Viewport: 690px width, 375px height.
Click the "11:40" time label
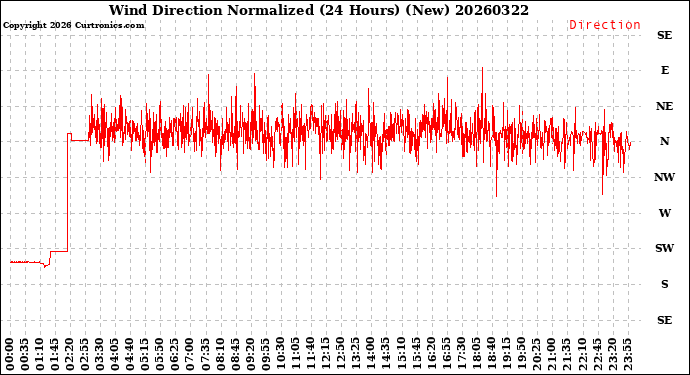tap(311, 354)
